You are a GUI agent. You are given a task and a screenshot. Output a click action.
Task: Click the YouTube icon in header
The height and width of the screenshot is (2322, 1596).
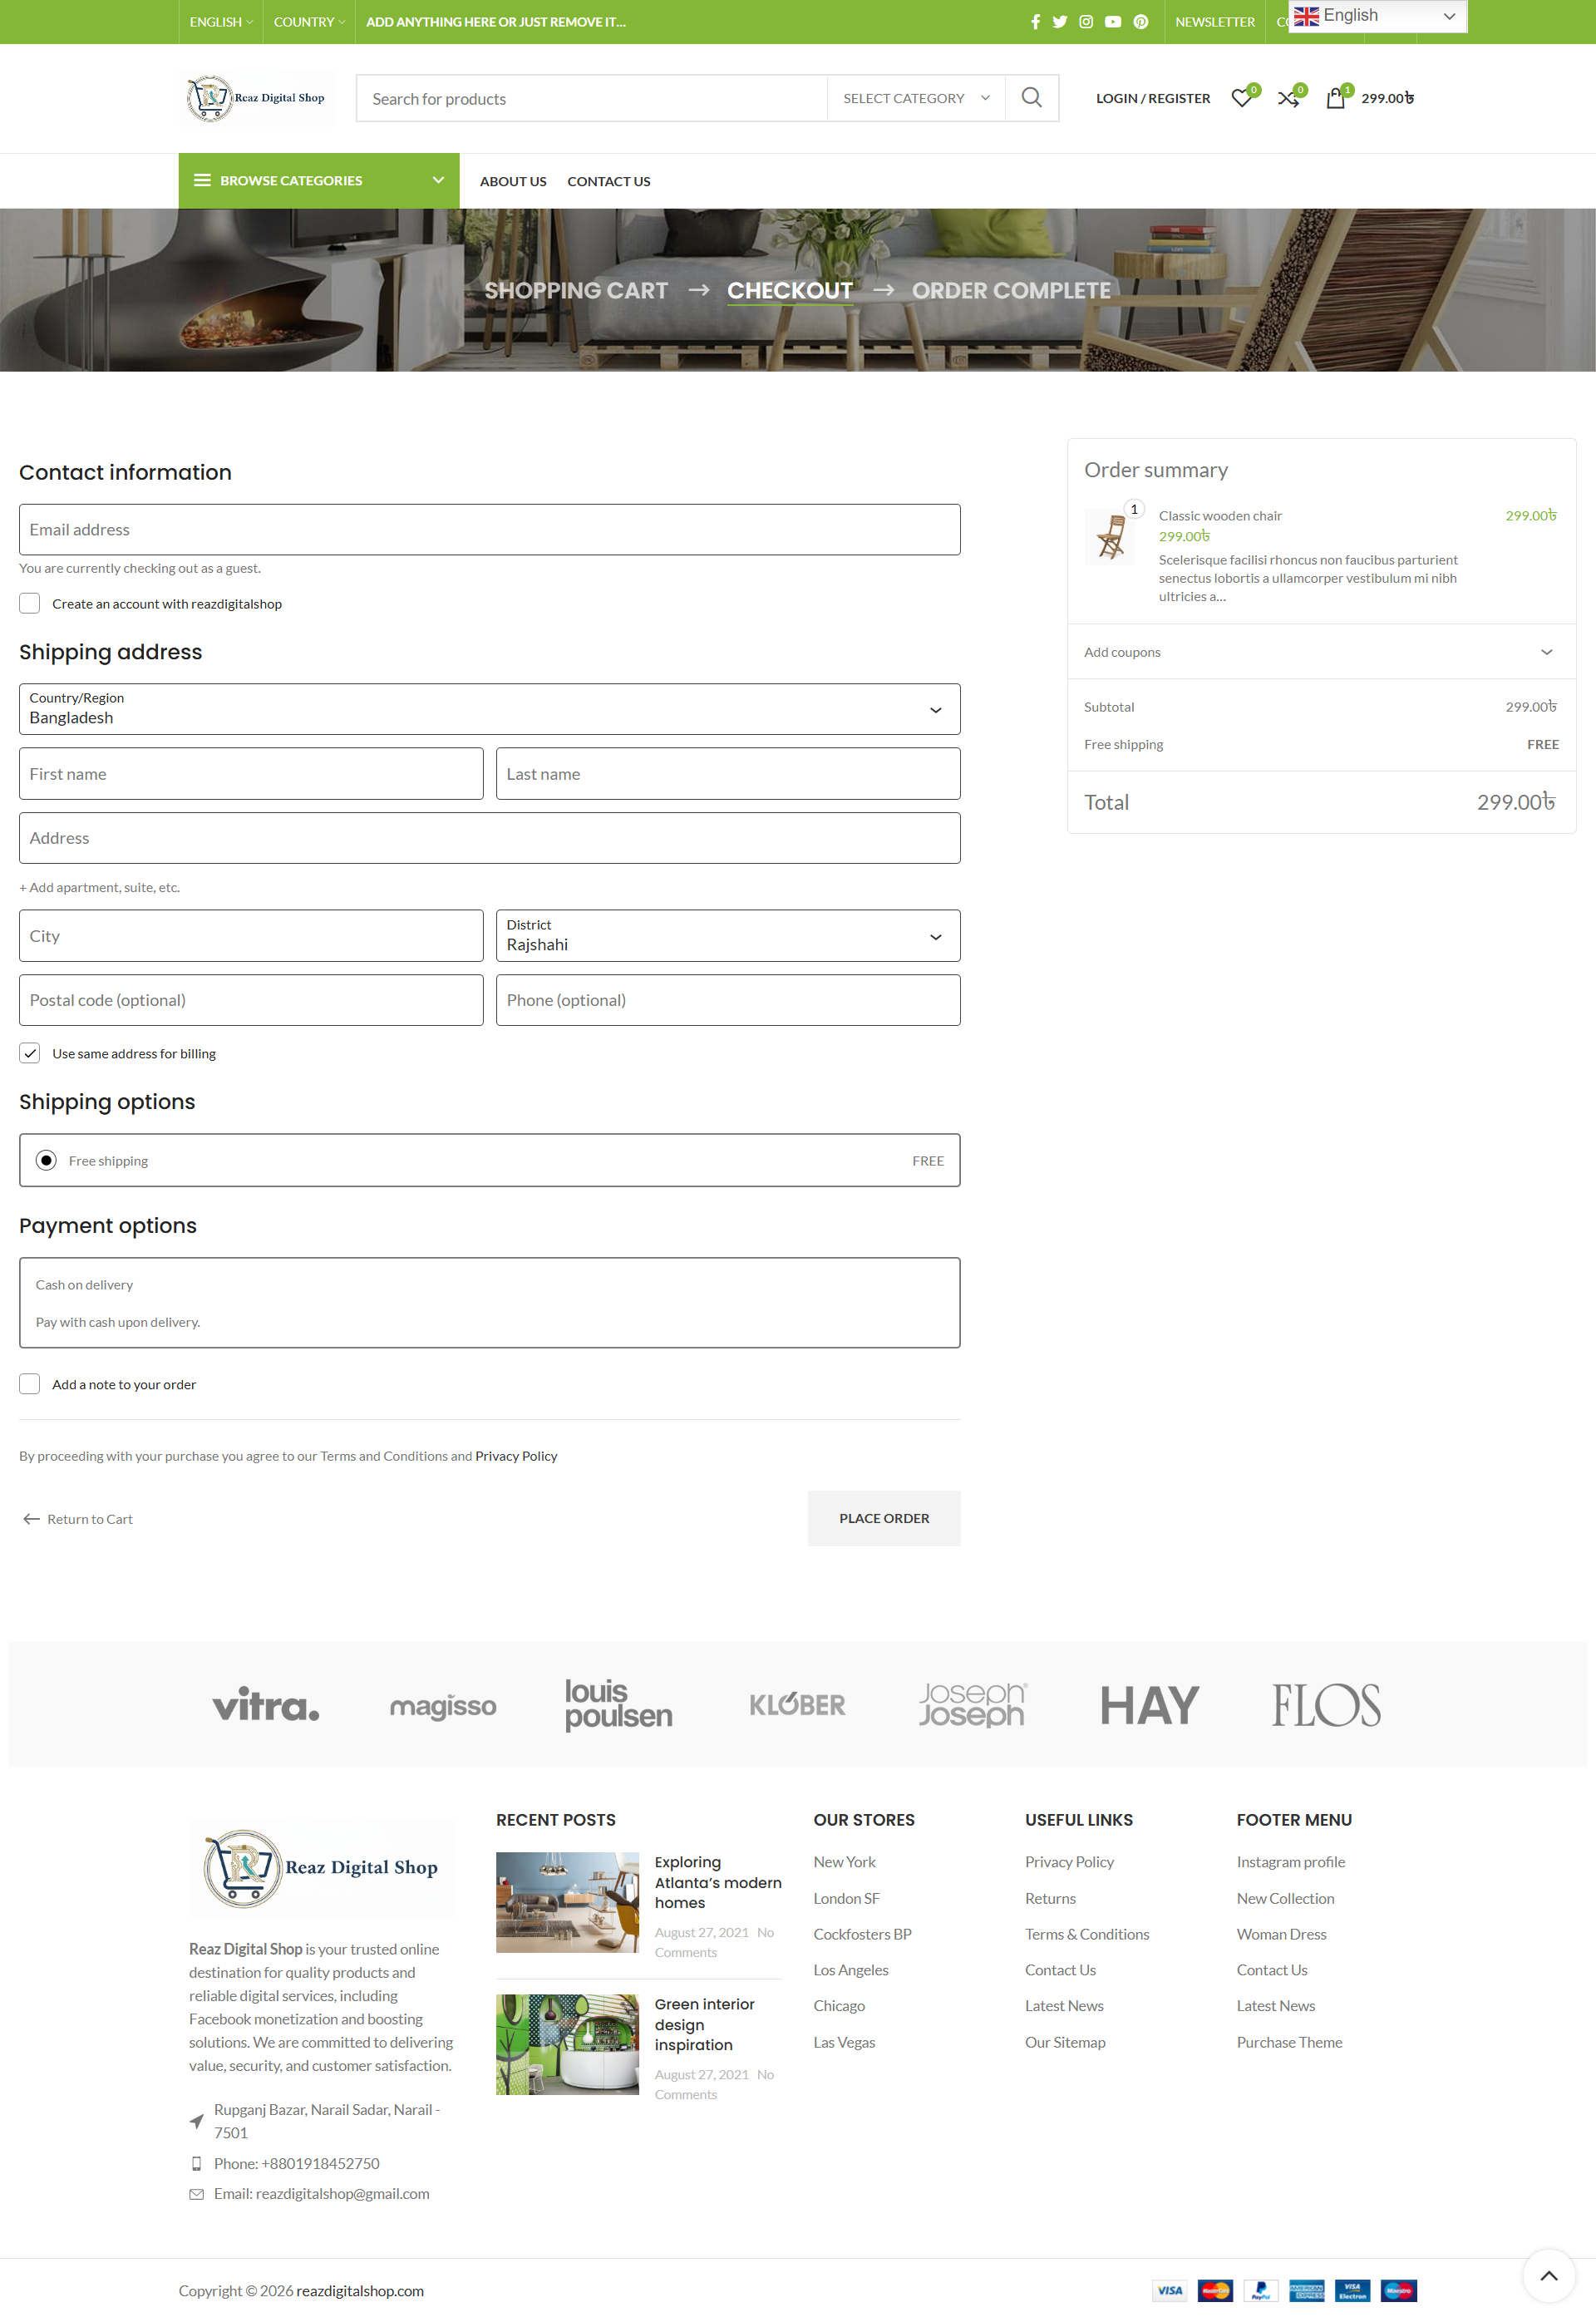1113,22
